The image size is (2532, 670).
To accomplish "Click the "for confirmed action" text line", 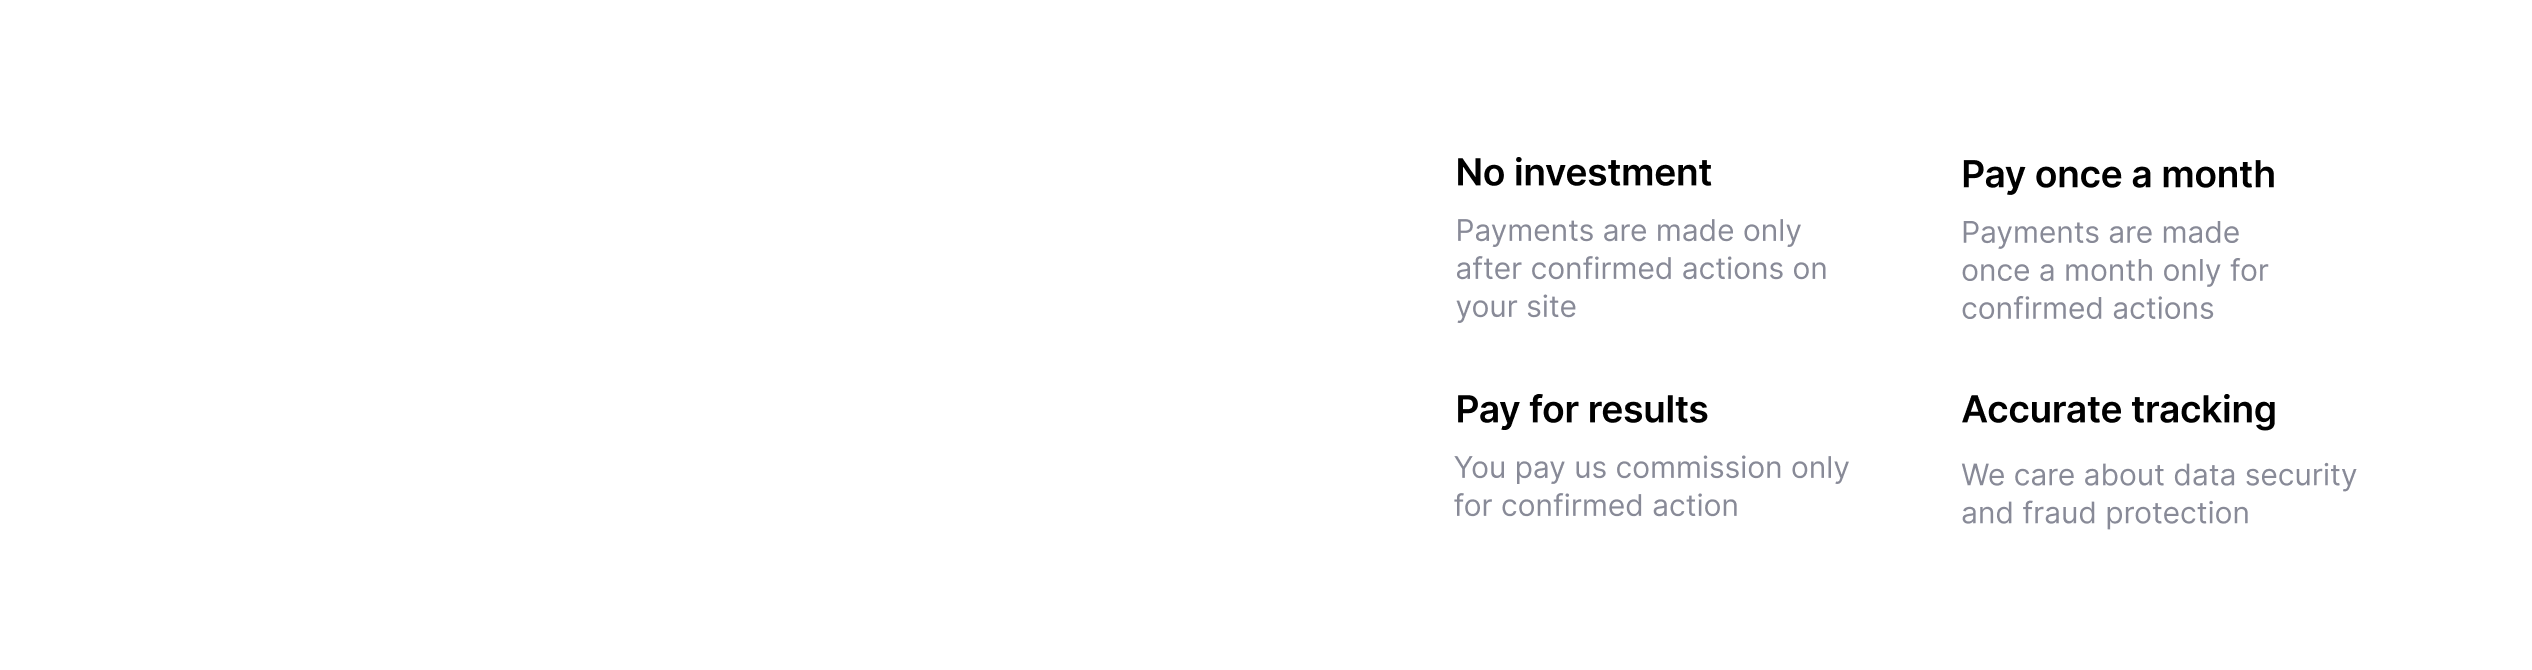I will tap(1595, 506).
